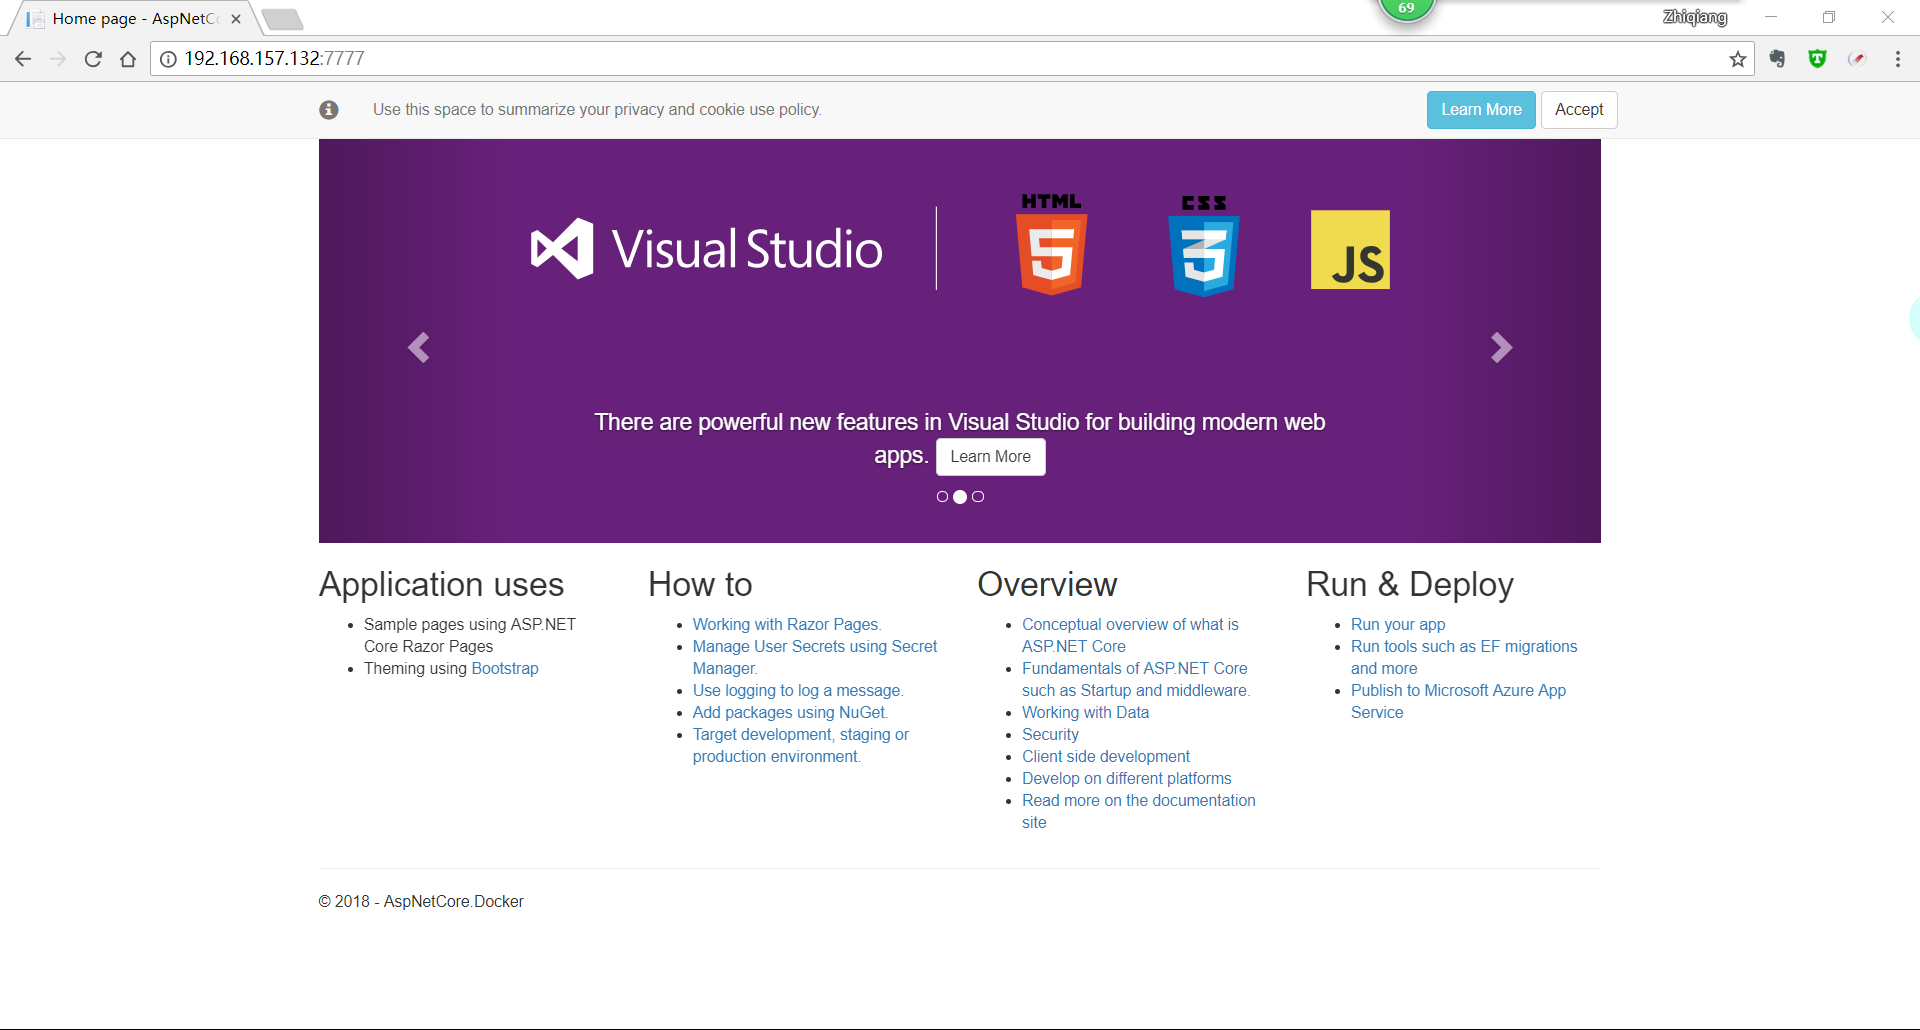Click the red circular extension icon

[1858, 59]
